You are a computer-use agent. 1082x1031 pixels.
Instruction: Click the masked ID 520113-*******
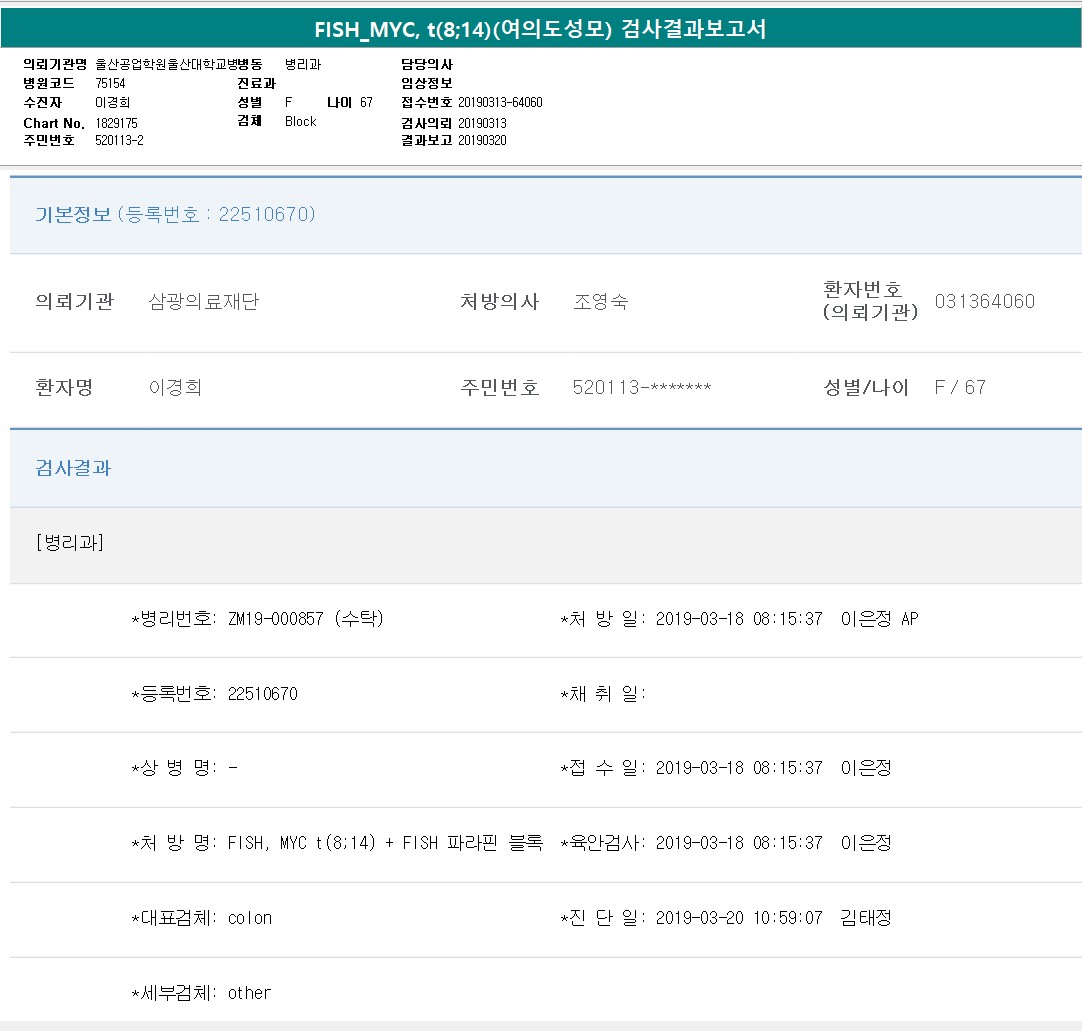(x=641, y=388)
